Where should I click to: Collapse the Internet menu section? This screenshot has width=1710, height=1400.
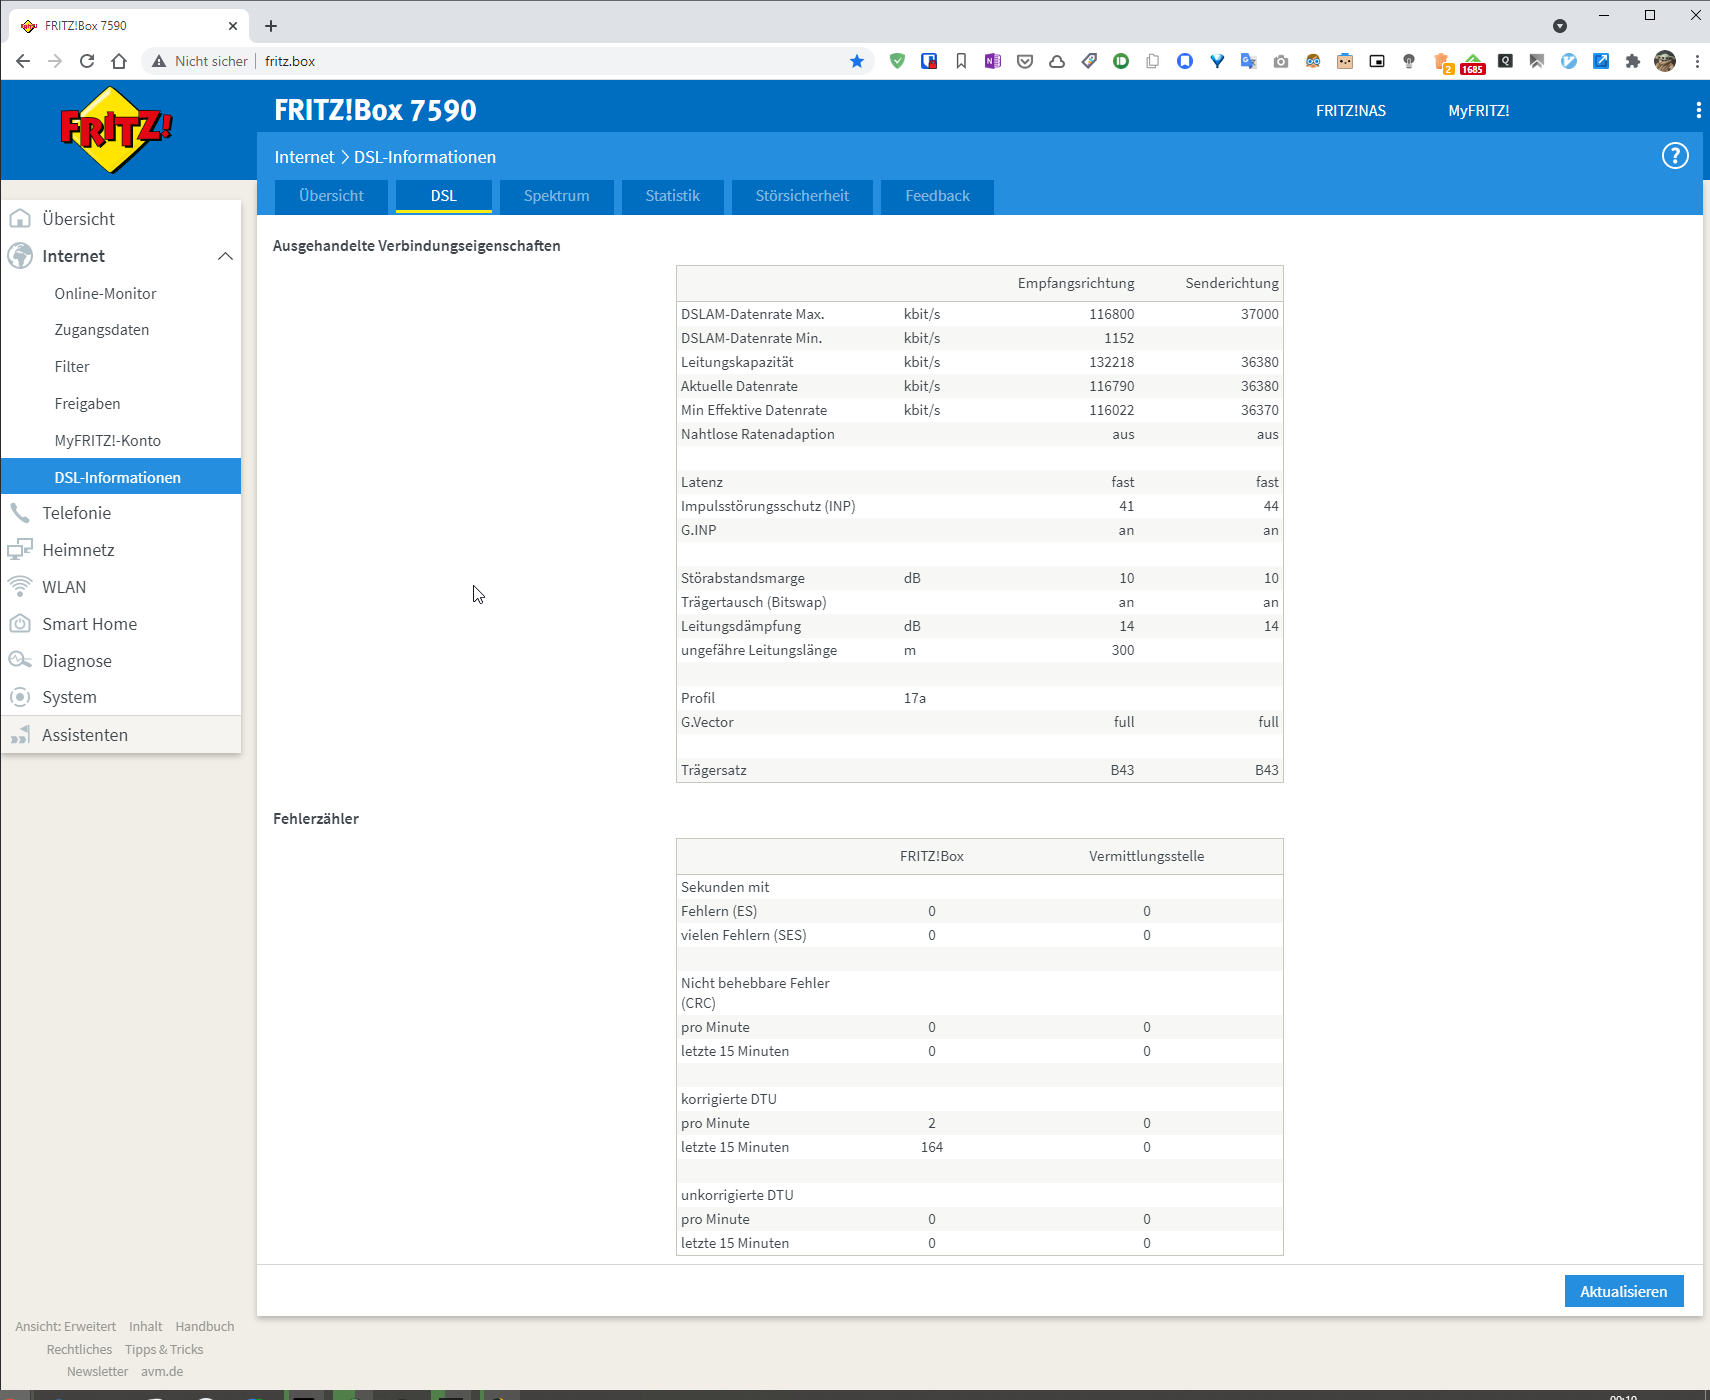225,256
